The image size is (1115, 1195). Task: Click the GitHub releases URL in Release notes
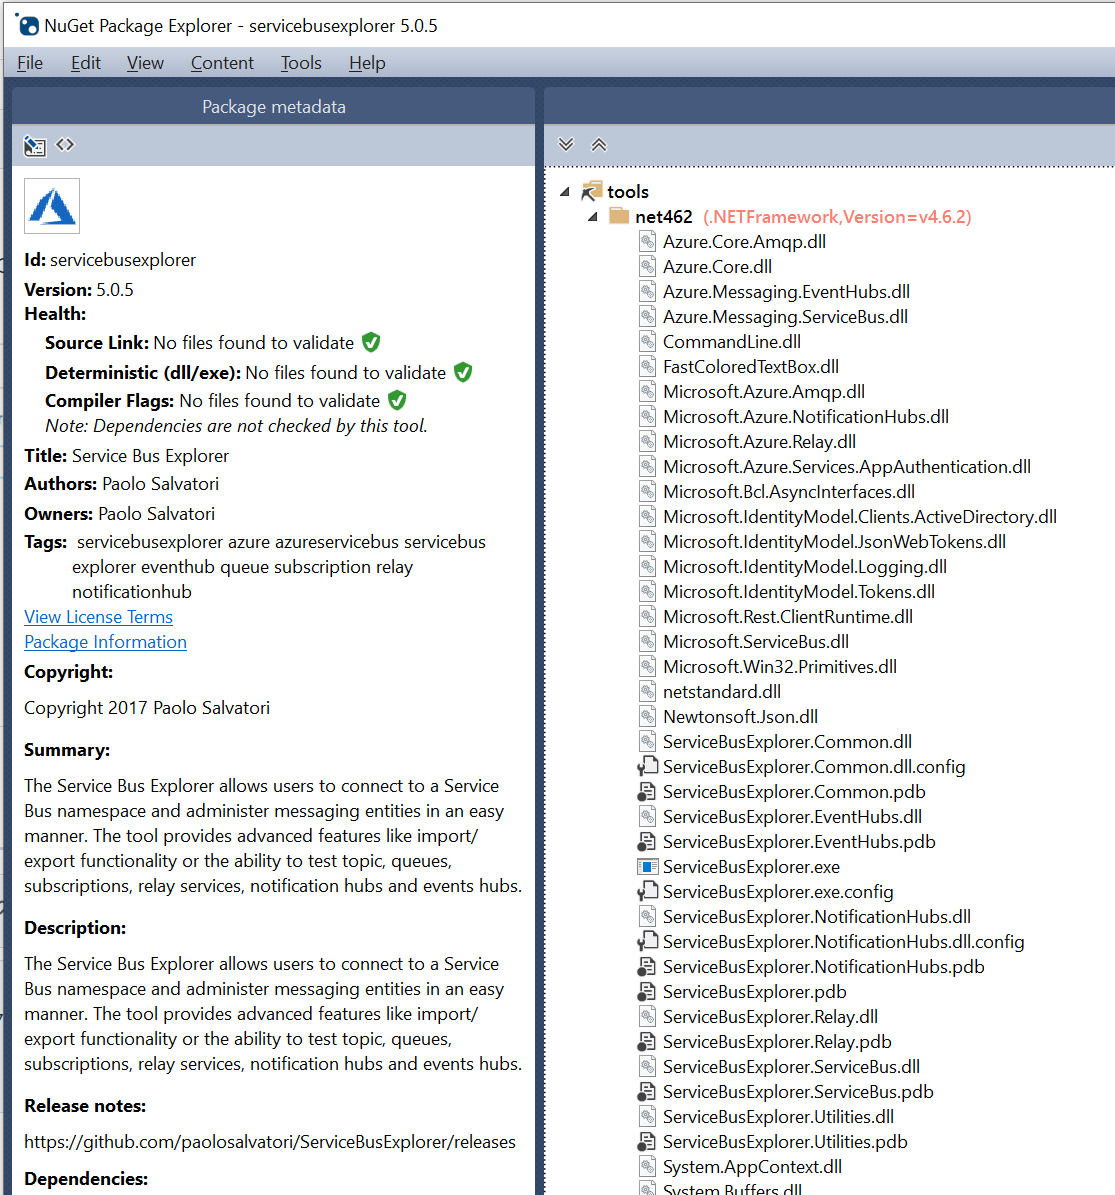[269, 1141]
